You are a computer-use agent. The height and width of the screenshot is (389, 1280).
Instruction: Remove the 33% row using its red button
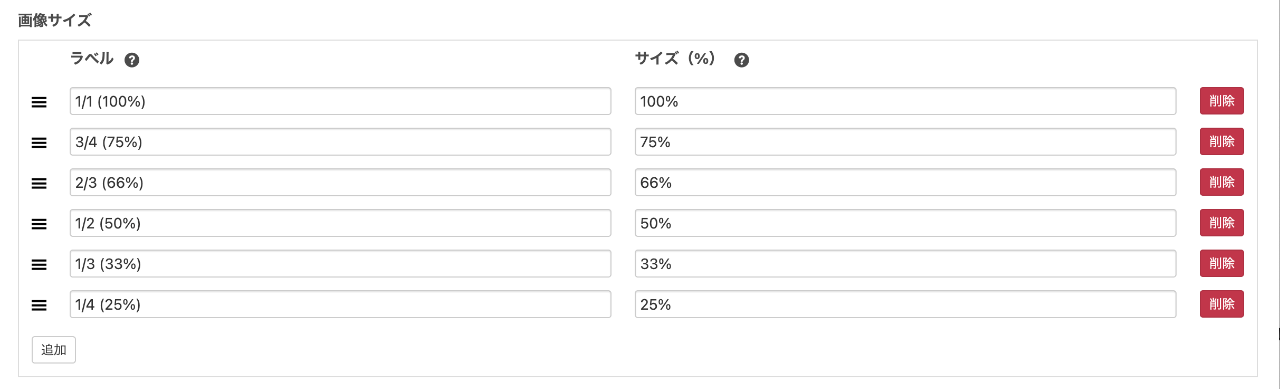(1222, 263)
